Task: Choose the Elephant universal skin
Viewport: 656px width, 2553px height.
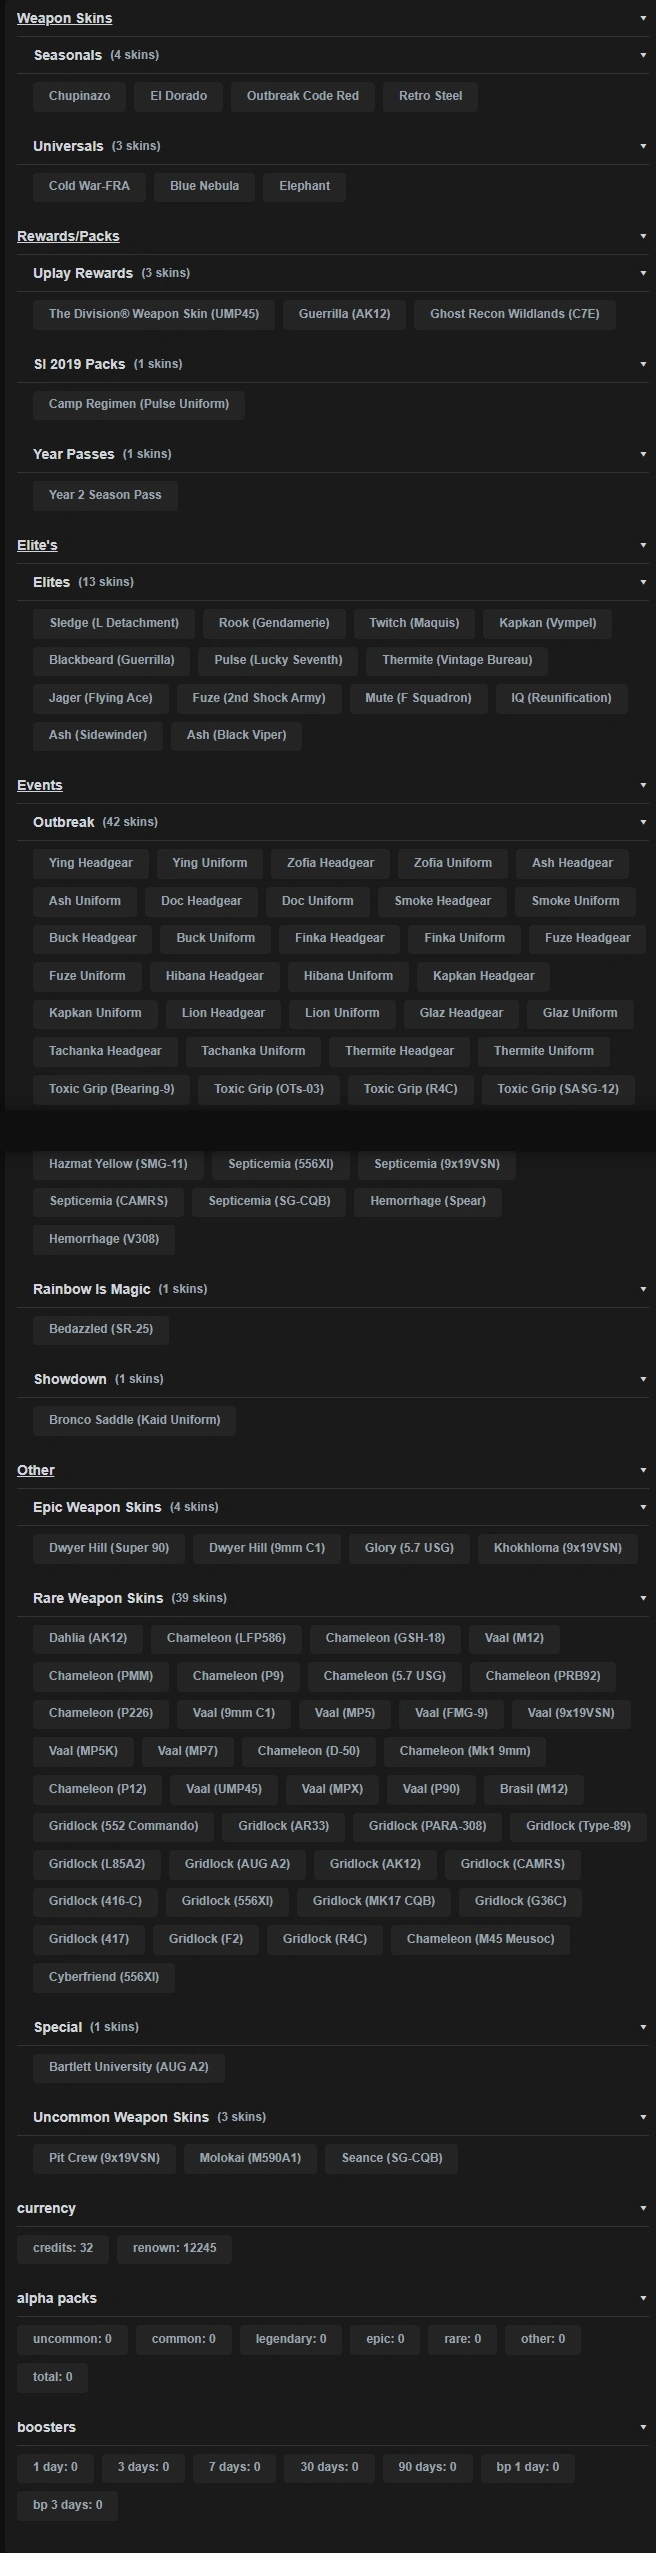Action: [x=304, y=186]
